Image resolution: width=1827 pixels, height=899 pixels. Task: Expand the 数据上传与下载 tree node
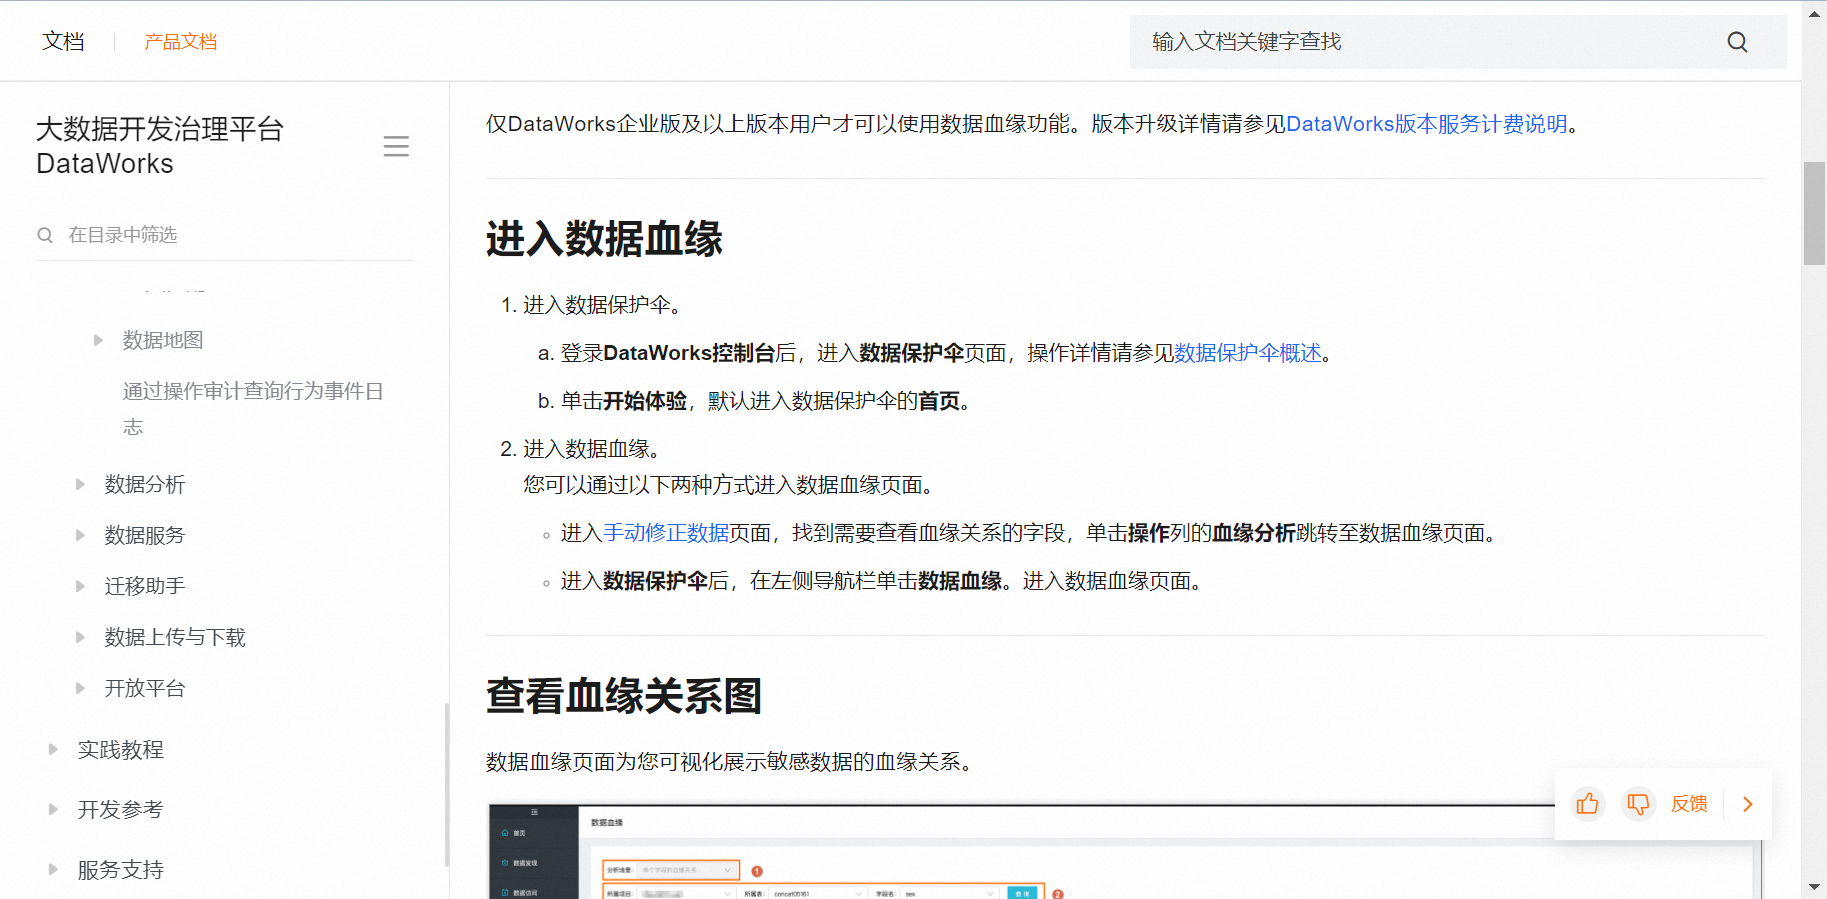pyautogui.click(x=80, y=637)
